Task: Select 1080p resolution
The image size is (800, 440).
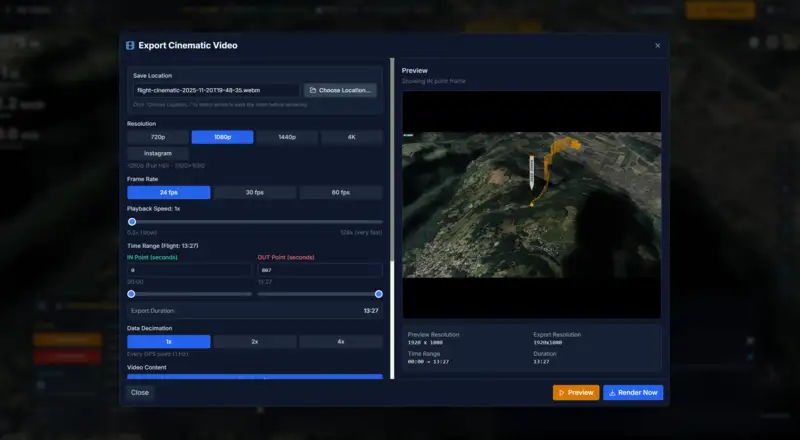Action: coord(222,137)
